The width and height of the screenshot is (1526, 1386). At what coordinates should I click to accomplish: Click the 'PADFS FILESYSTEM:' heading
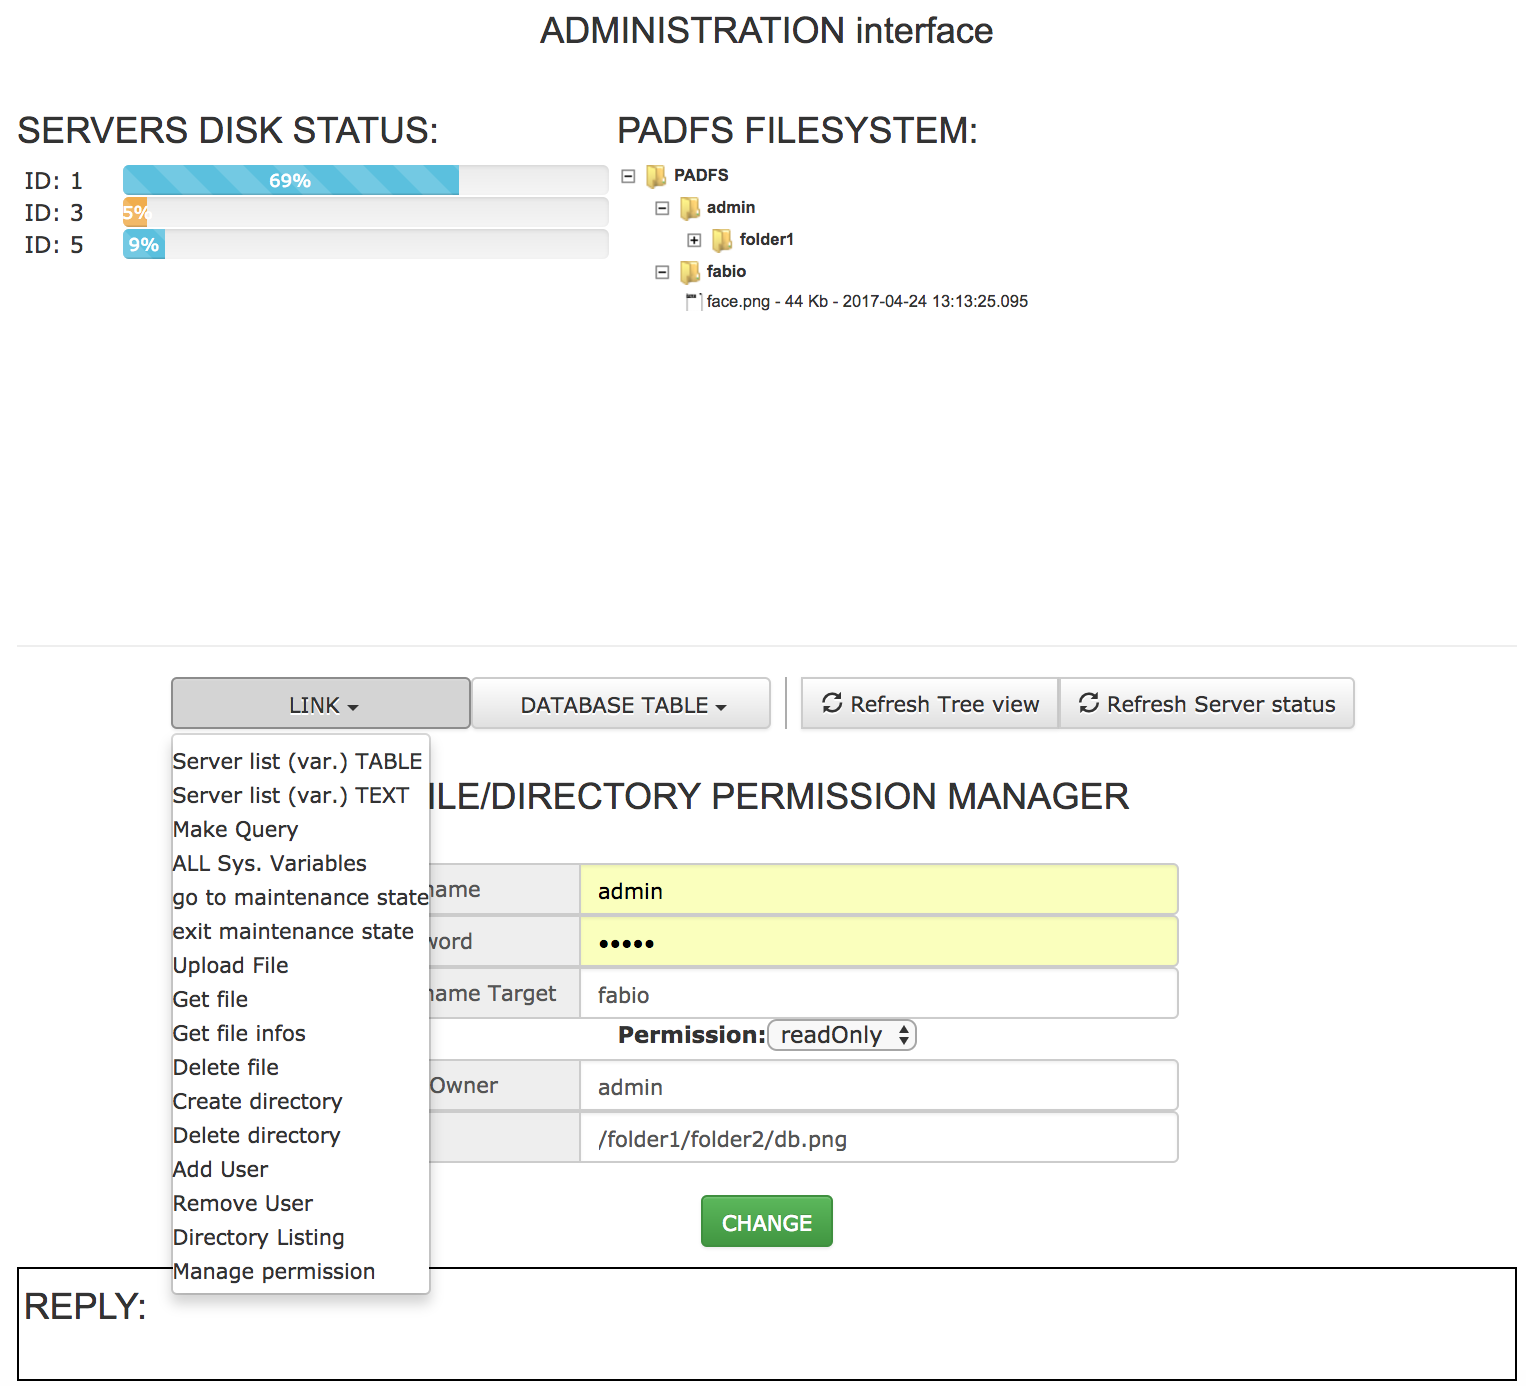point(797,131)
